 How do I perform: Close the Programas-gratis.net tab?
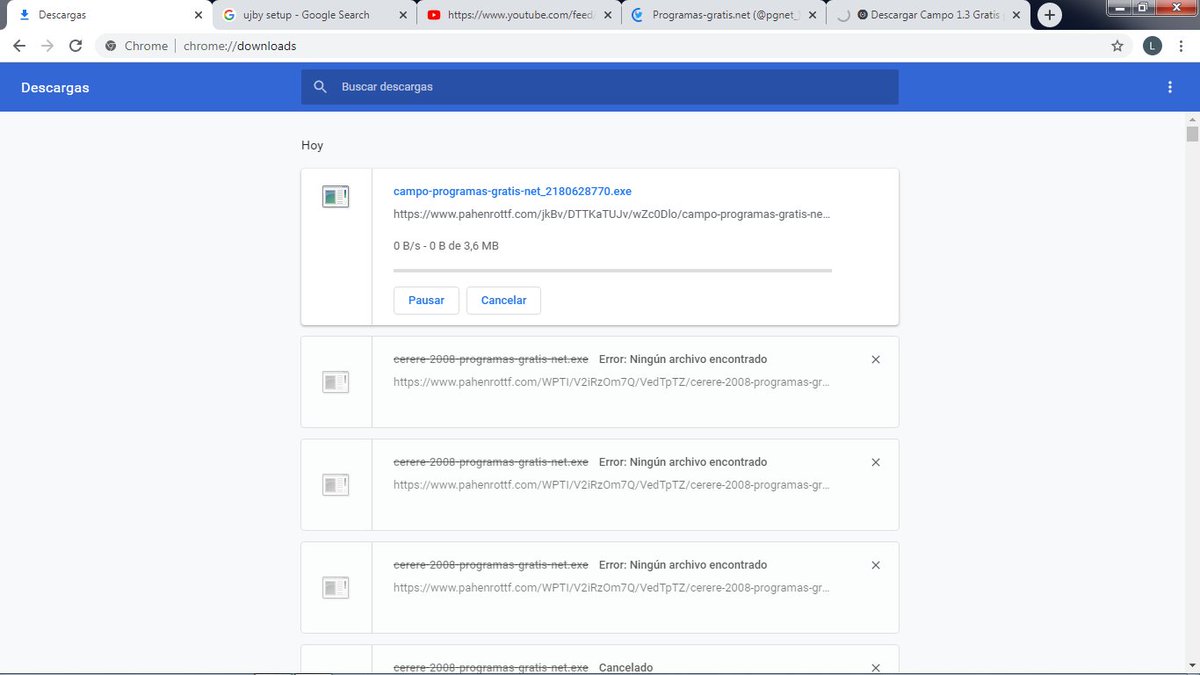(813, 15)
